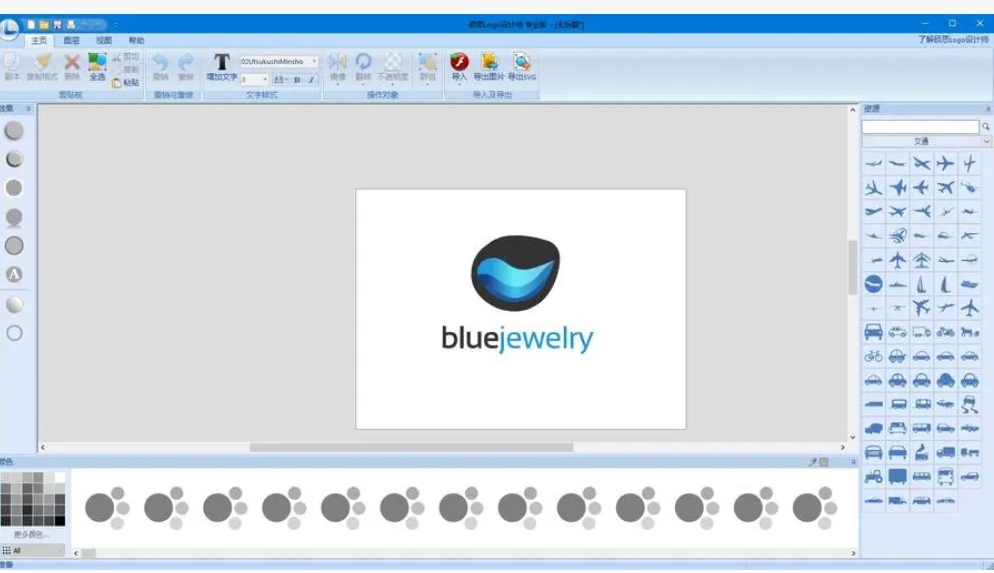Click the print icon in title bar
Viewport: 994px width, 573px height.
click(x=71, y=25)
